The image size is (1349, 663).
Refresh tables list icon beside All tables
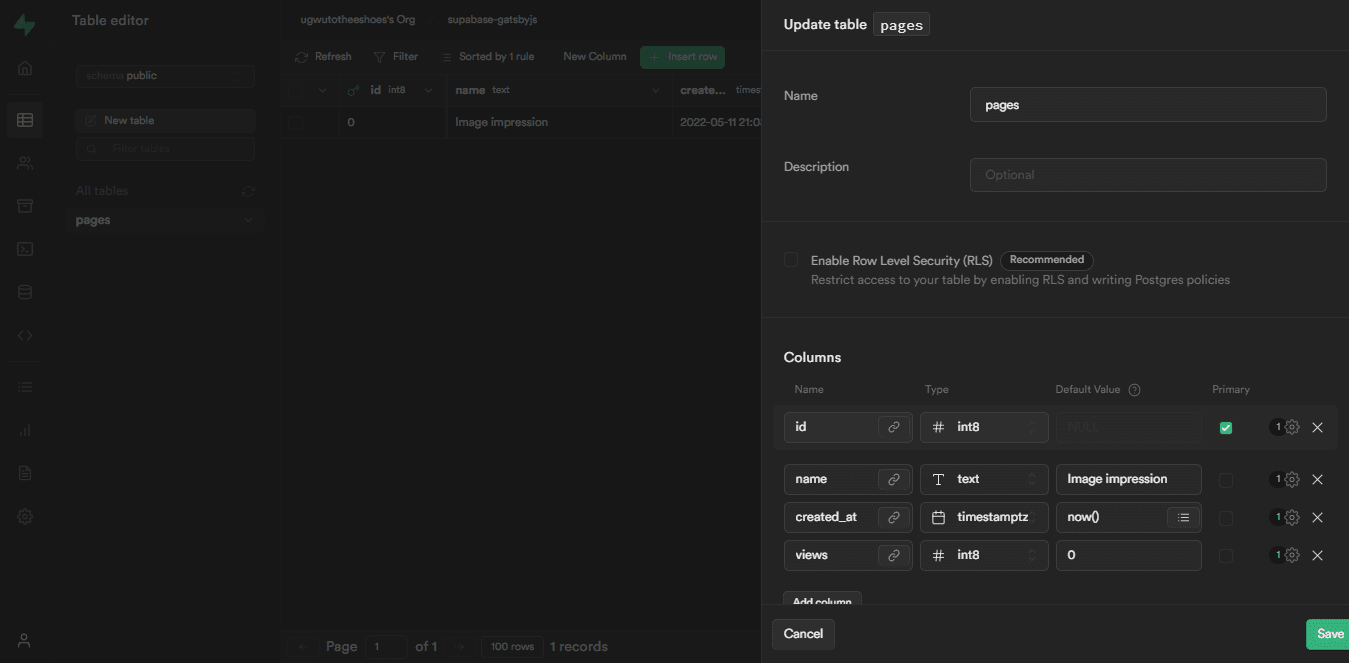click(248, 191)
